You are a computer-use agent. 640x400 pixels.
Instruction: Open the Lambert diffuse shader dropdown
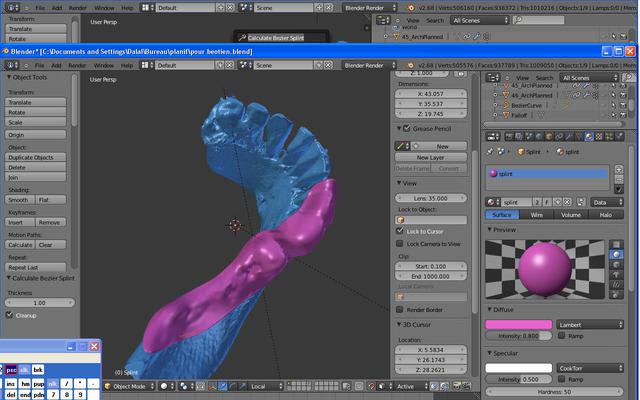point(591,324)
